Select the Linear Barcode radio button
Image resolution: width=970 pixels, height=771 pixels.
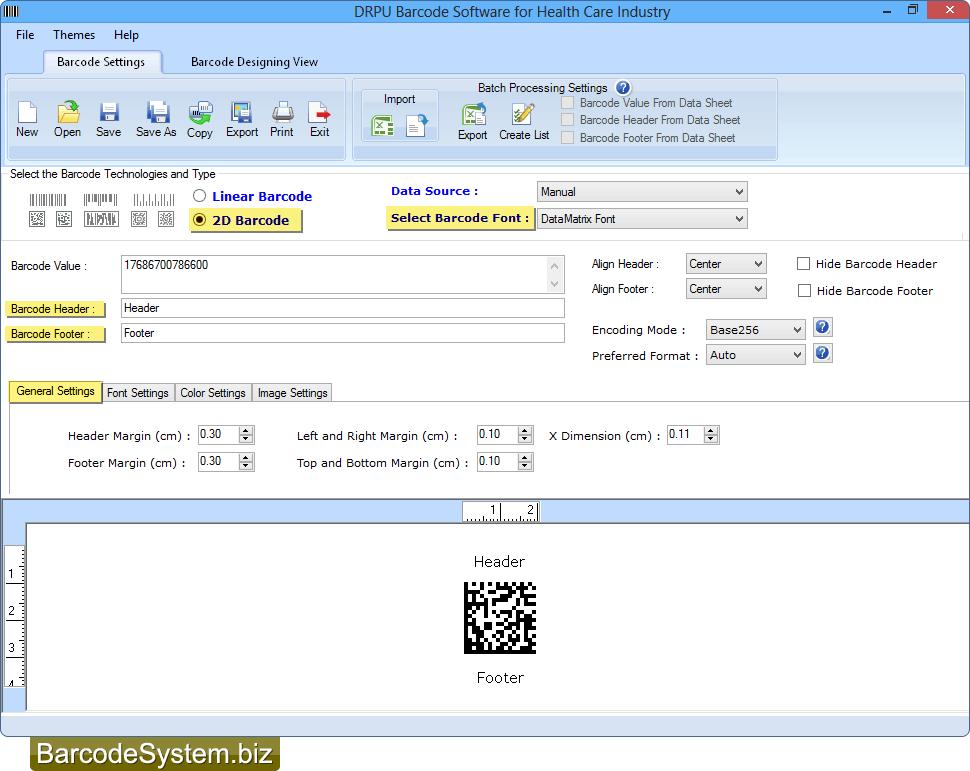click(x=199, y=196)
